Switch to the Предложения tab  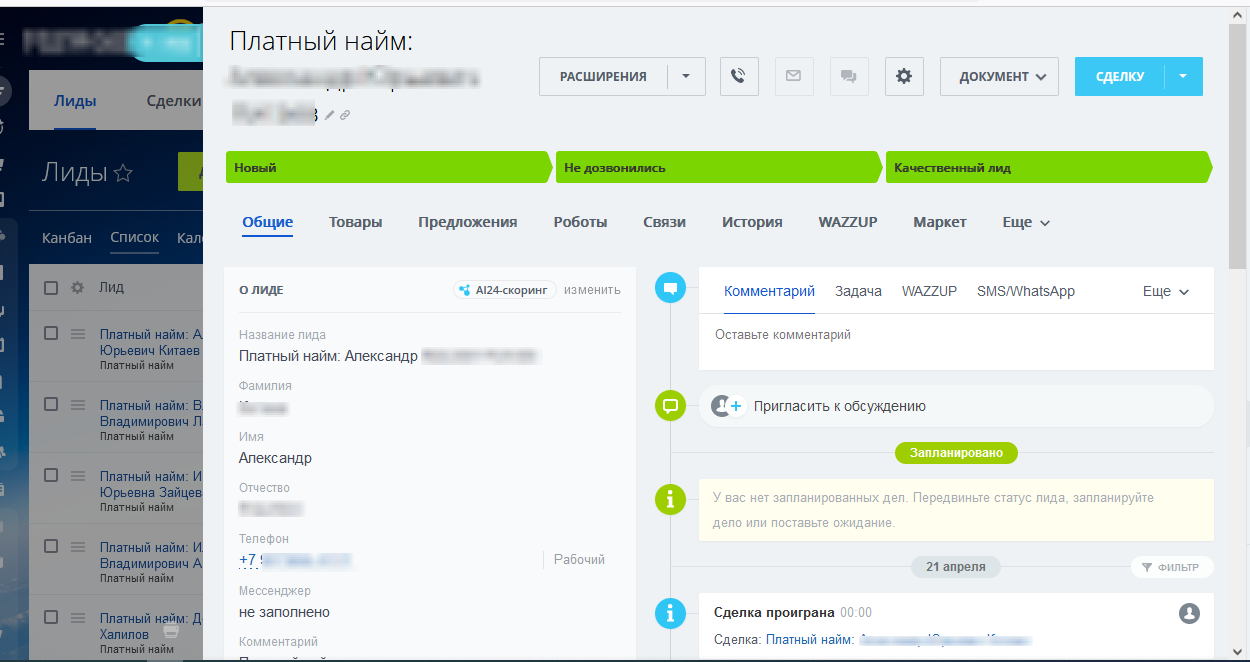[x=468, y=222]
